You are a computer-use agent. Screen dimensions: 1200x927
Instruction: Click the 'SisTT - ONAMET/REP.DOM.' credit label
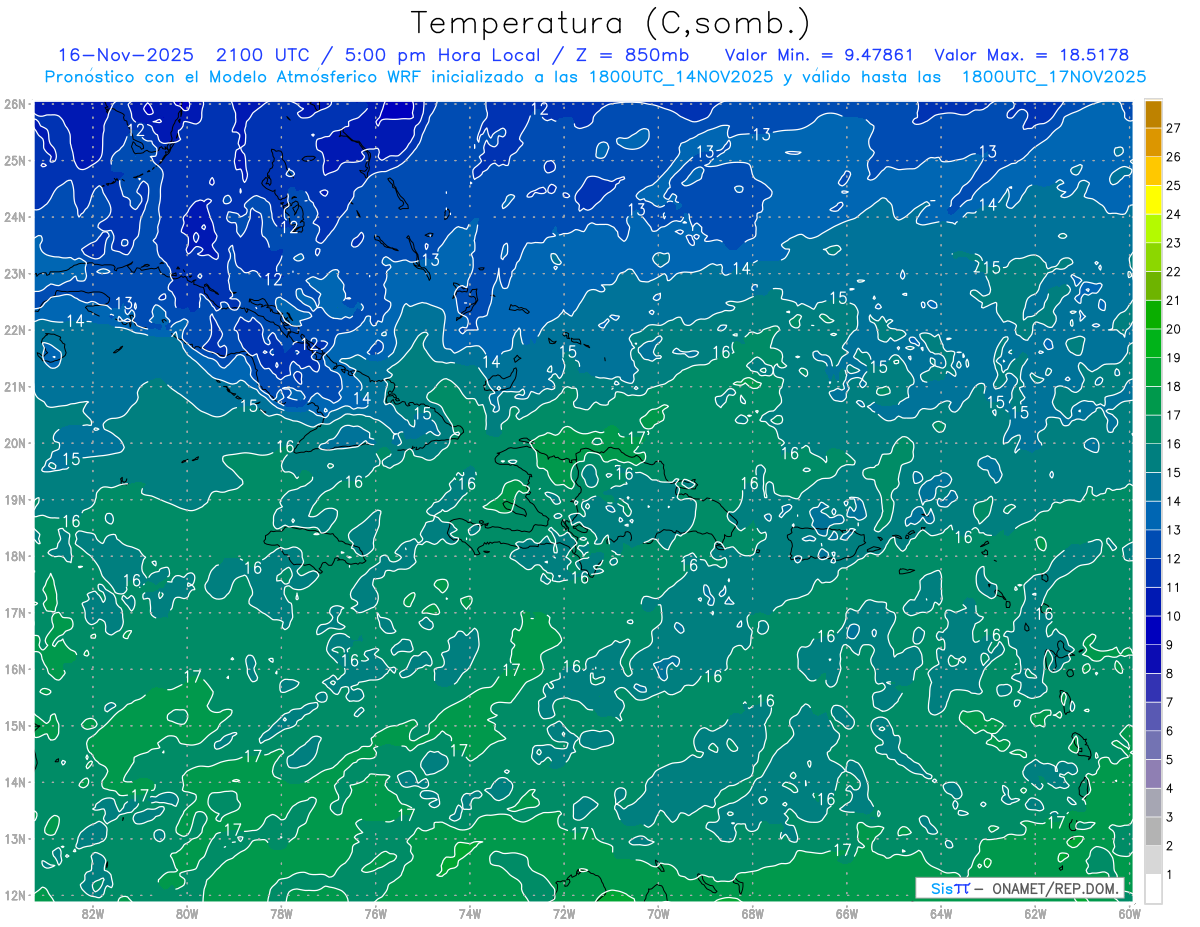pos(1020,888)
